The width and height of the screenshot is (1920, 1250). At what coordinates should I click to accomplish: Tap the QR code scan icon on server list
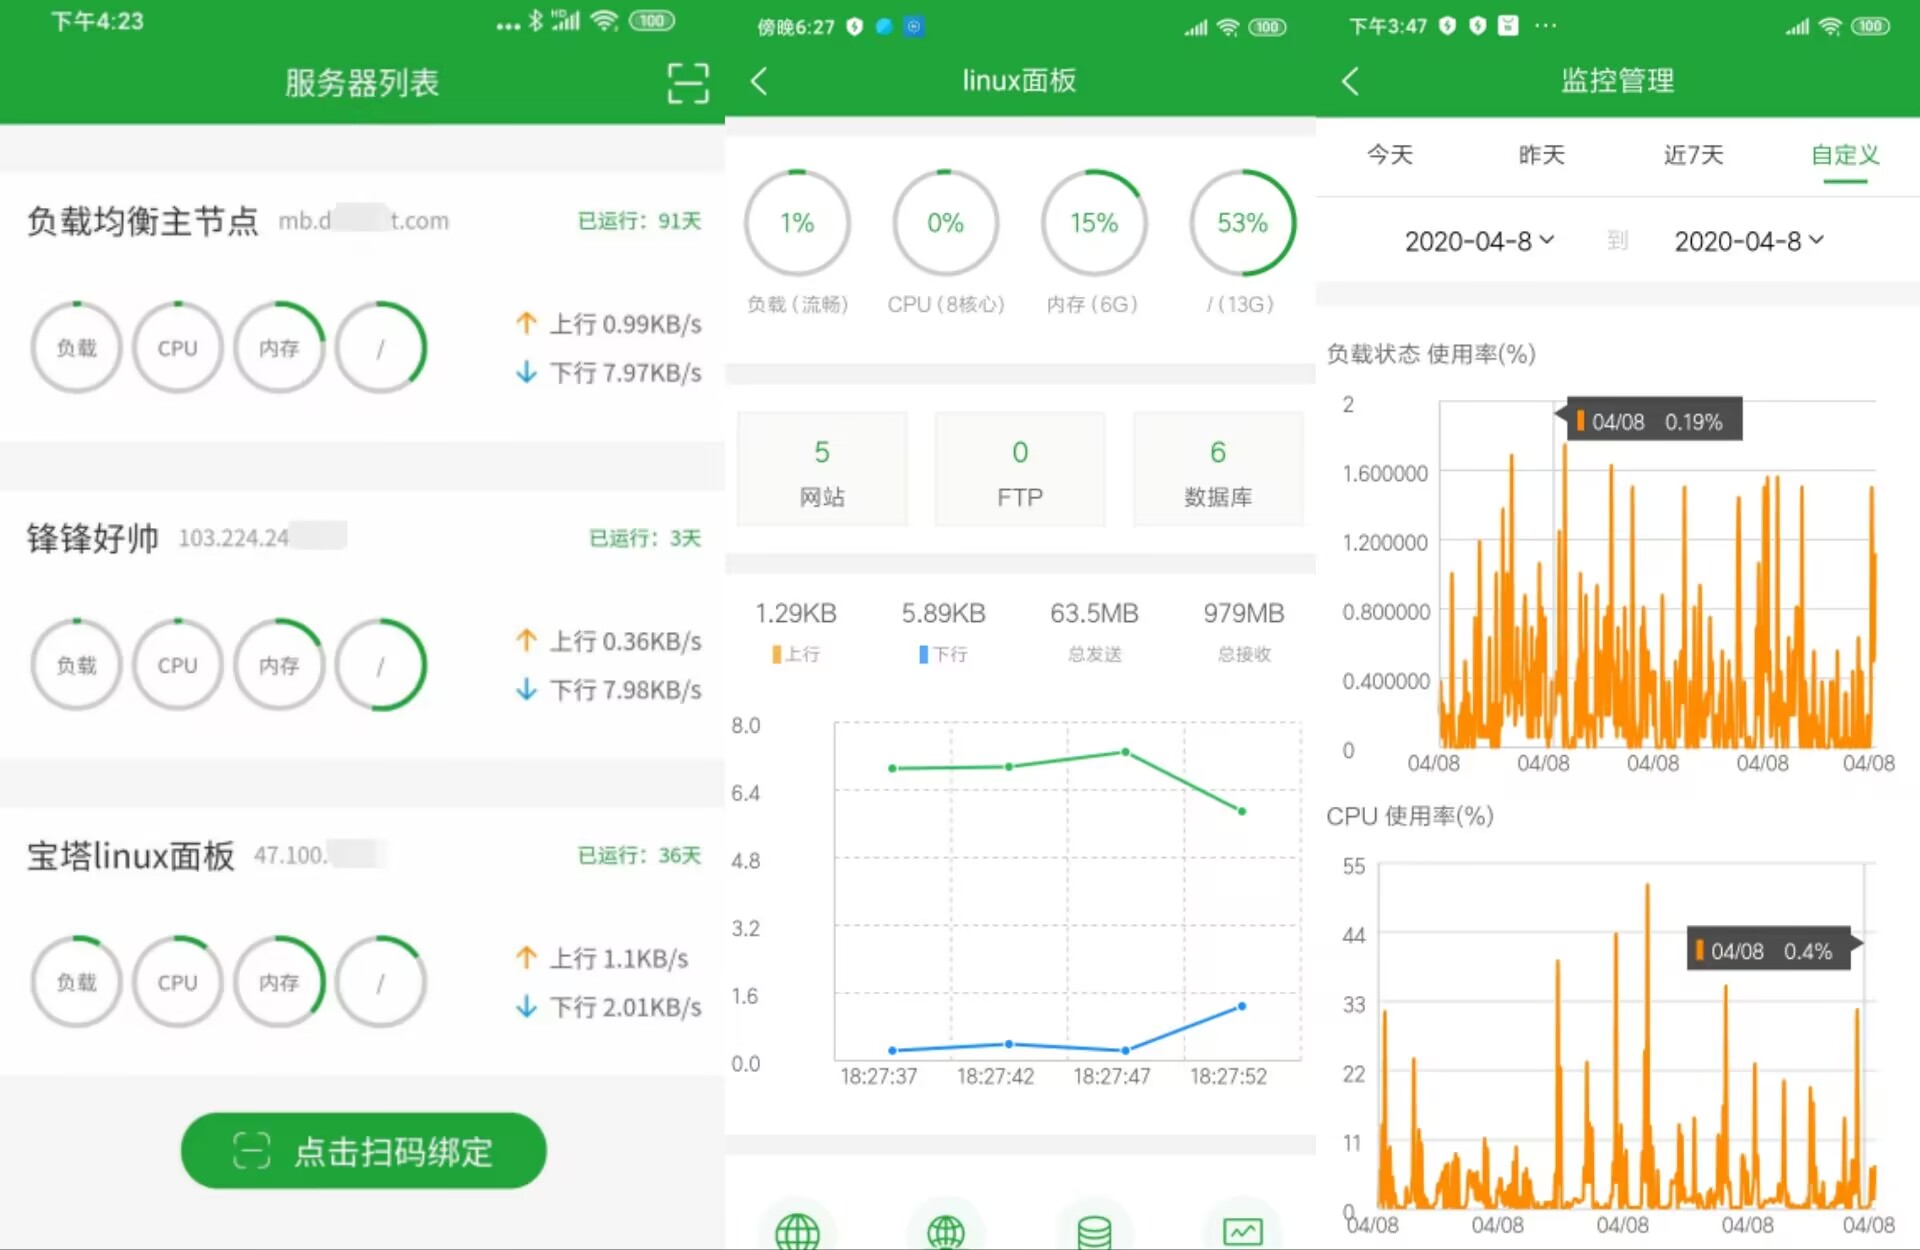[687, 83]
